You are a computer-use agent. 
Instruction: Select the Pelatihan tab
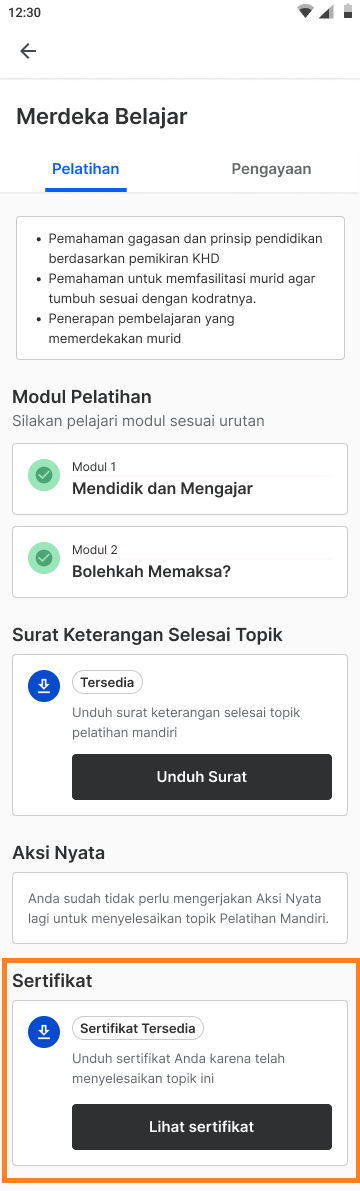pyautogui.click(x=86, y=169)
